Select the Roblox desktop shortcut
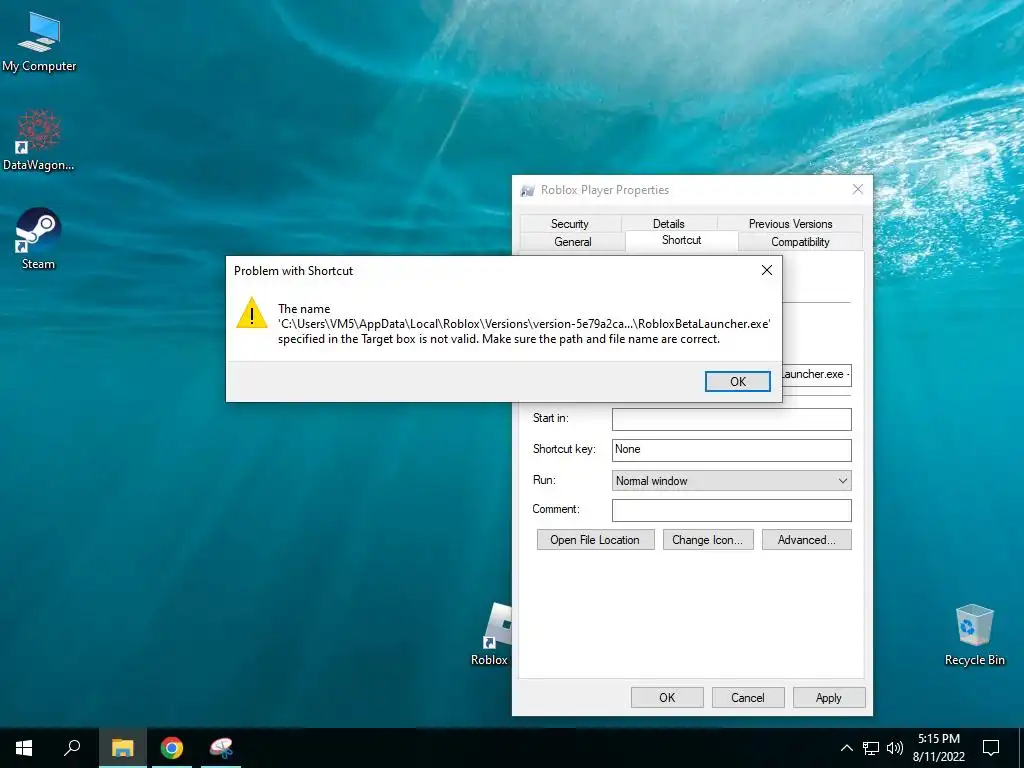The height and width of the screenshot is (768, 1024). pos(491,633)
